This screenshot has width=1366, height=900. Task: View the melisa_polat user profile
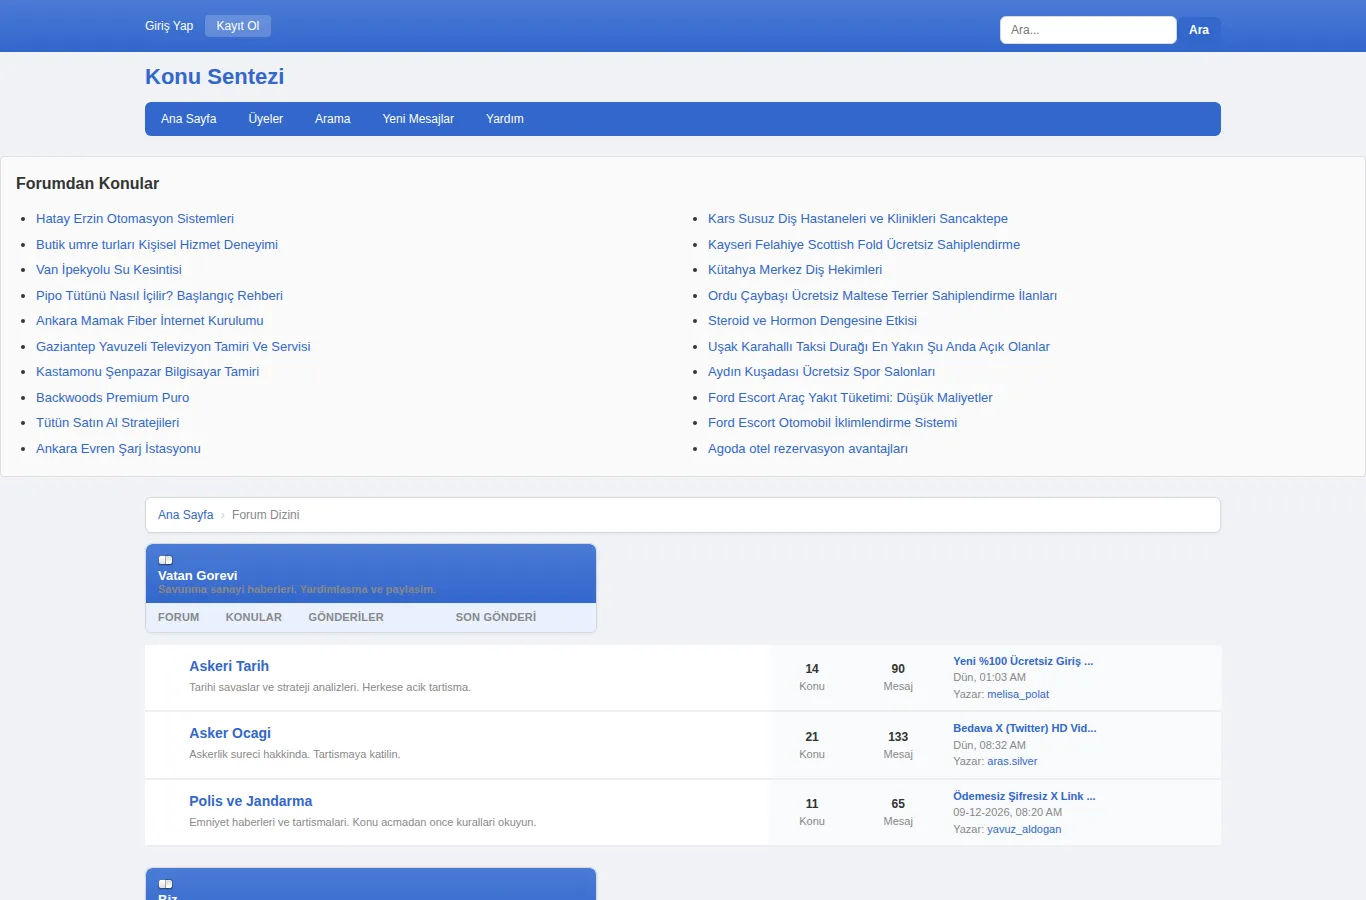pyautogui.click(x=1018, y=694)
